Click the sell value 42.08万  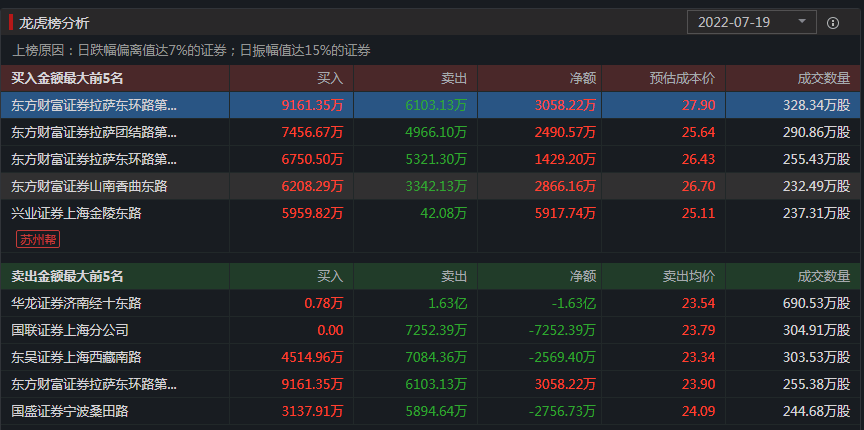pos(444,213)
